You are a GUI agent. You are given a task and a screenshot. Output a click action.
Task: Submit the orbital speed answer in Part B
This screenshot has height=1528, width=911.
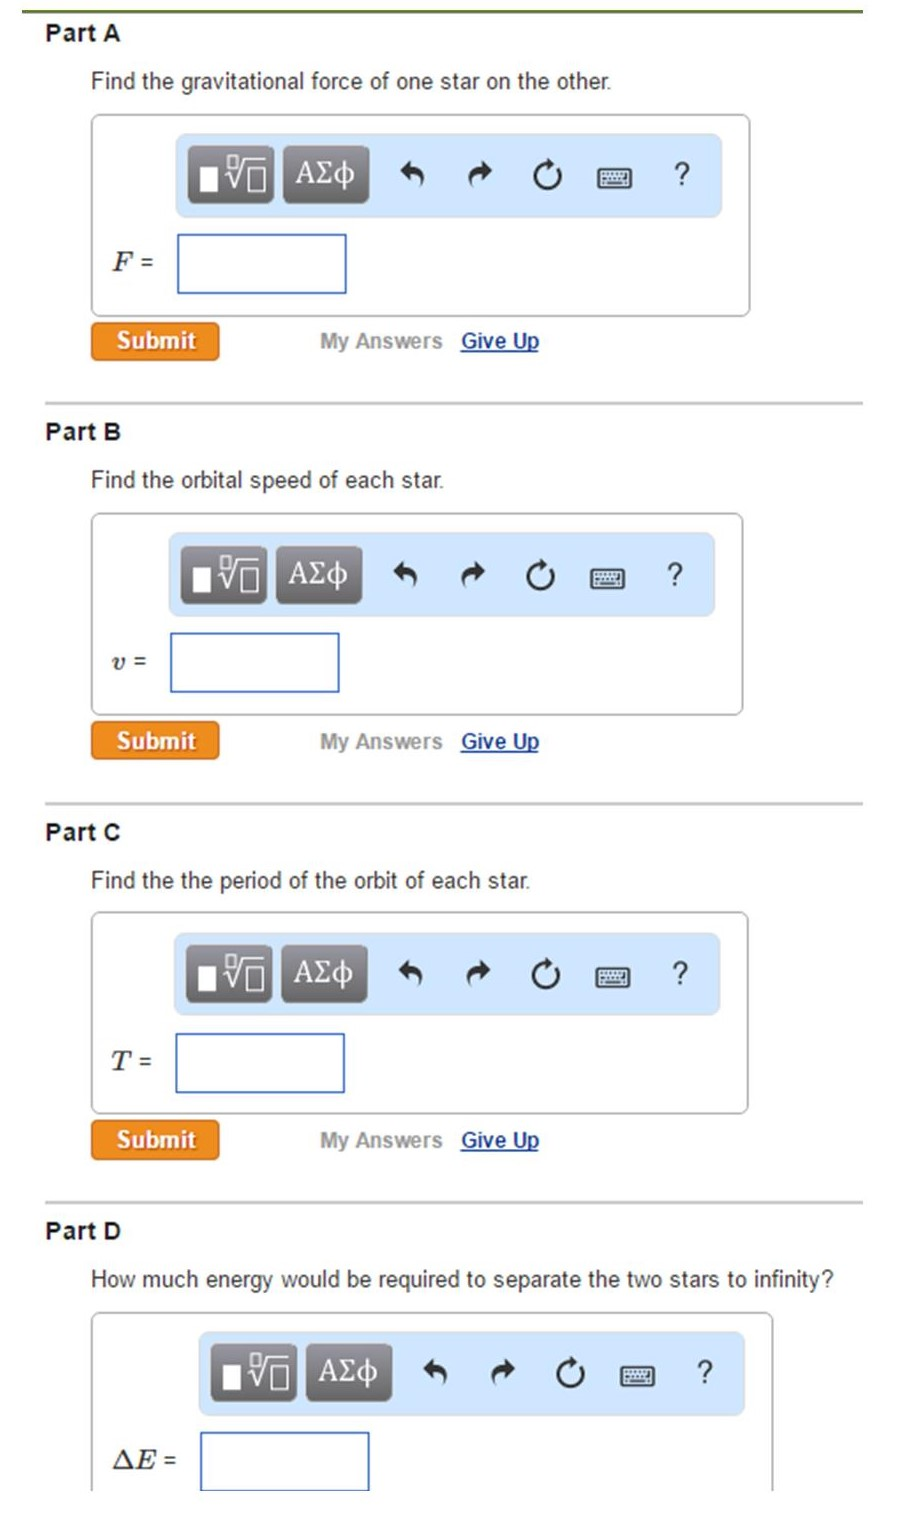(x=154, y=741)
